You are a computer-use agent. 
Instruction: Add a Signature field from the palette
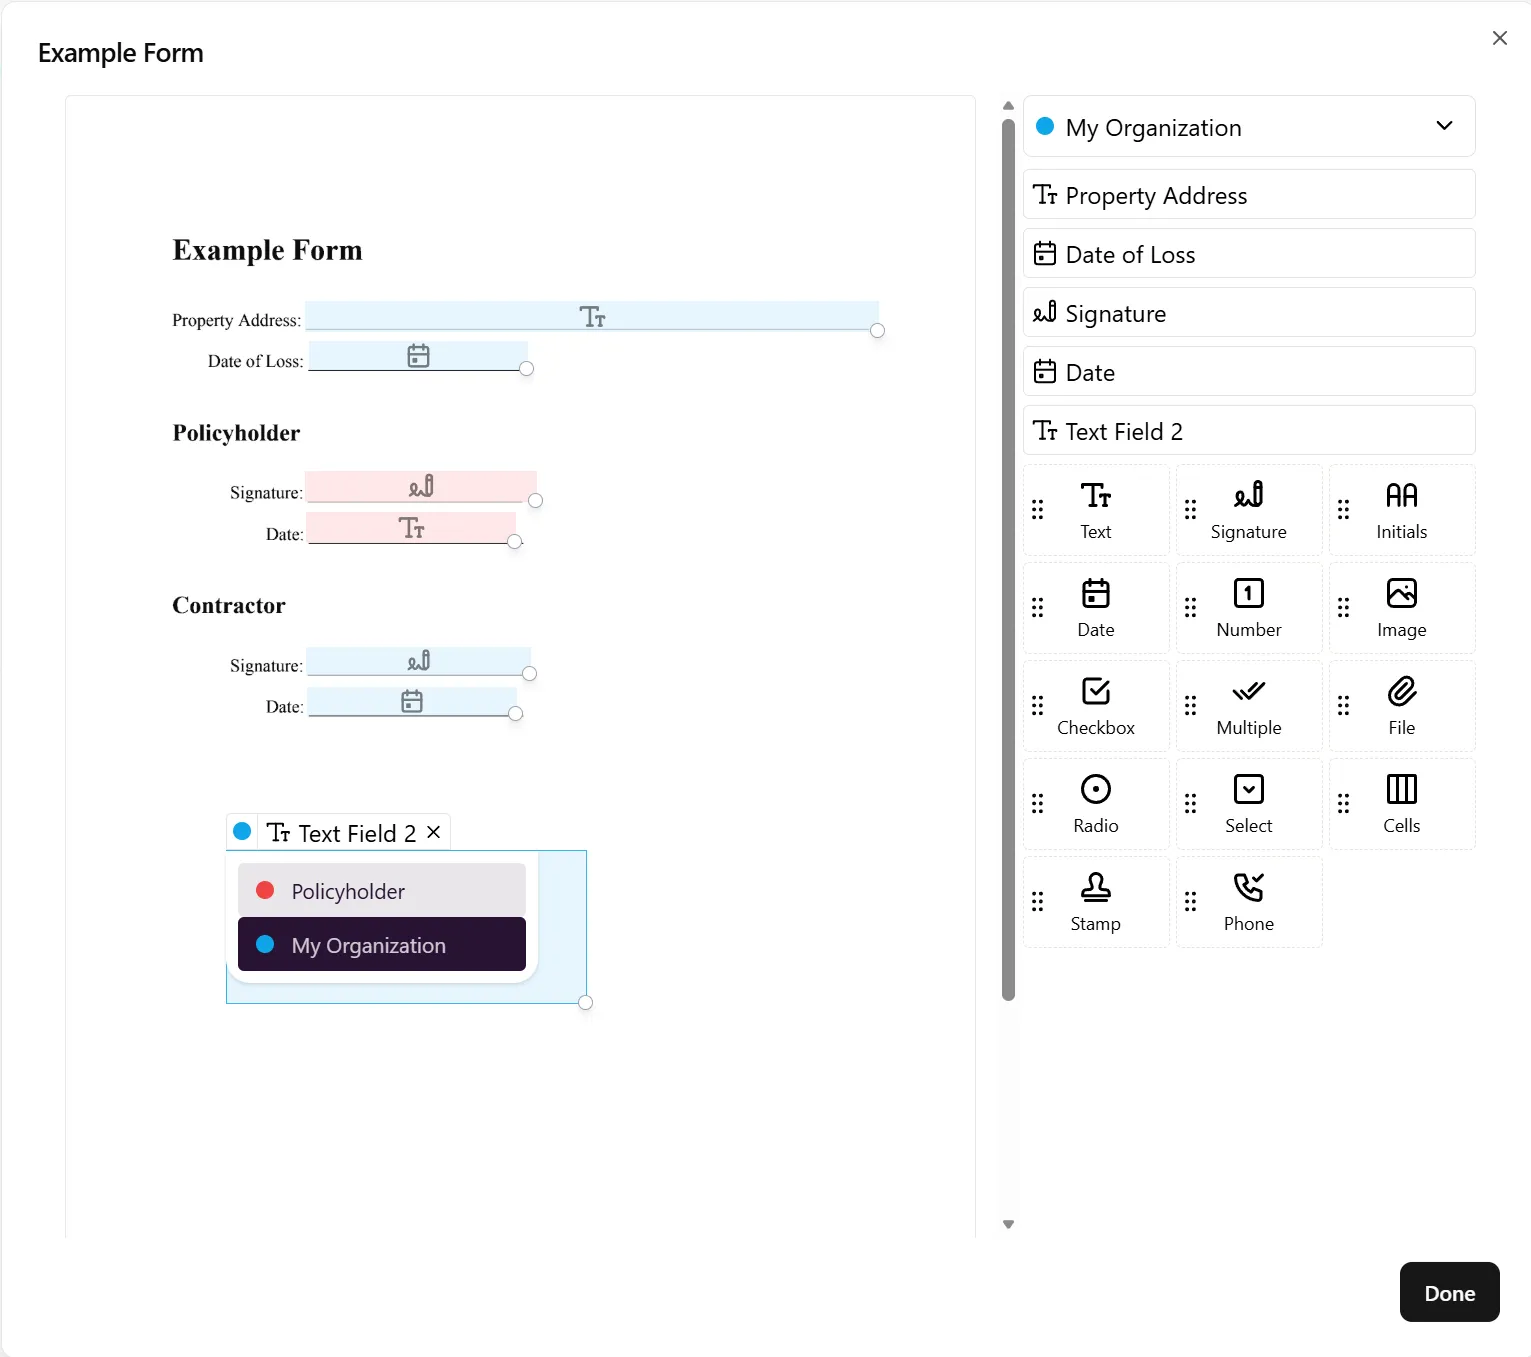1249,510
